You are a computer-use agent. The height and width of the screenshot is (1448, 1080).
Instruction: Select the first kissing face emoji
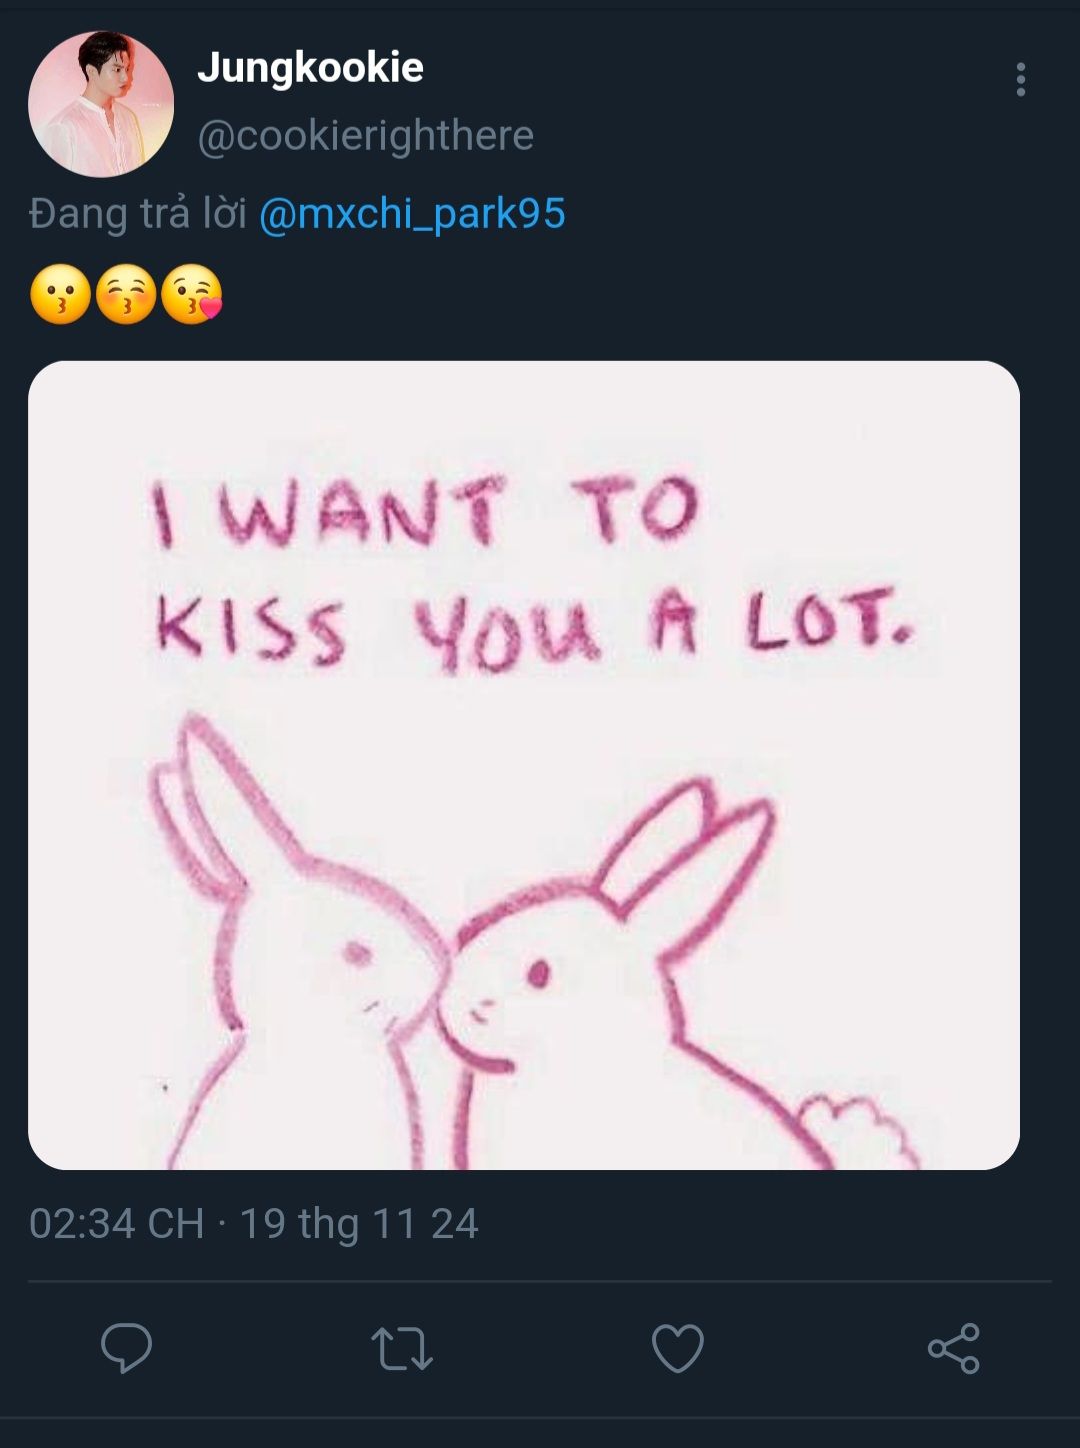(x=61, y=294)
